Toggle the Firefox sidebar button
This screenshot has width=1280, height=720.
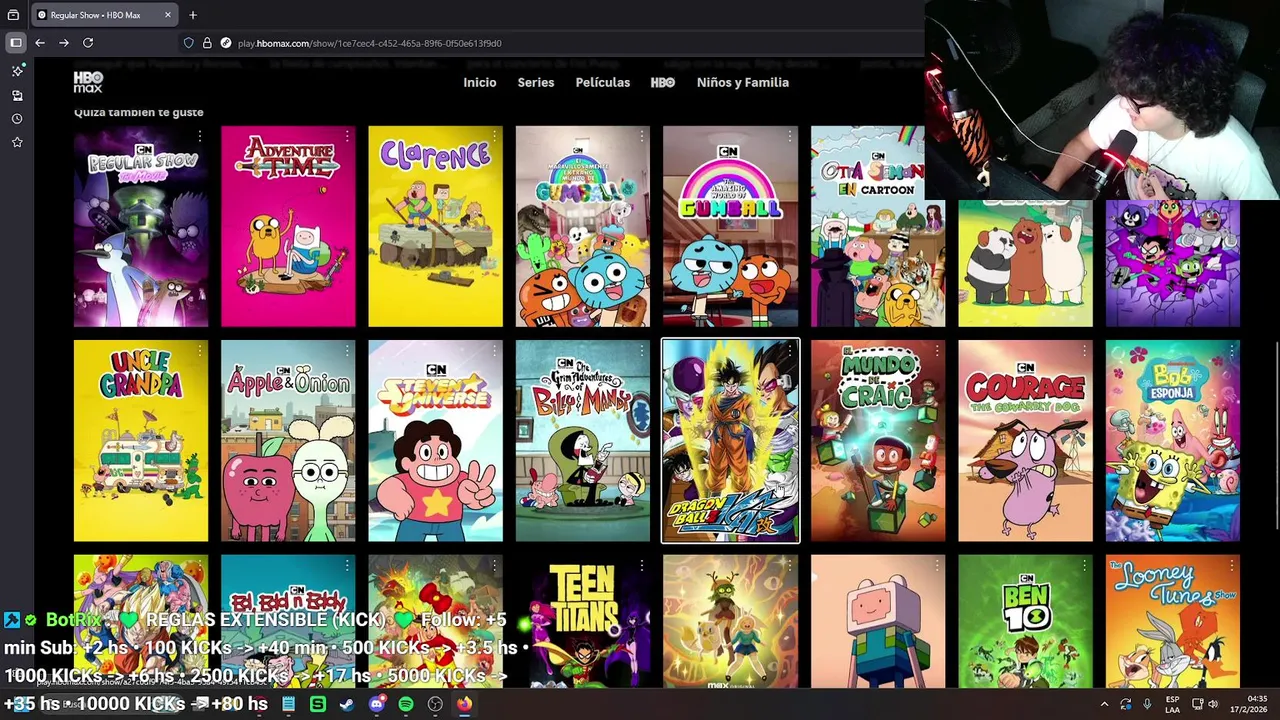click(15, 43)
